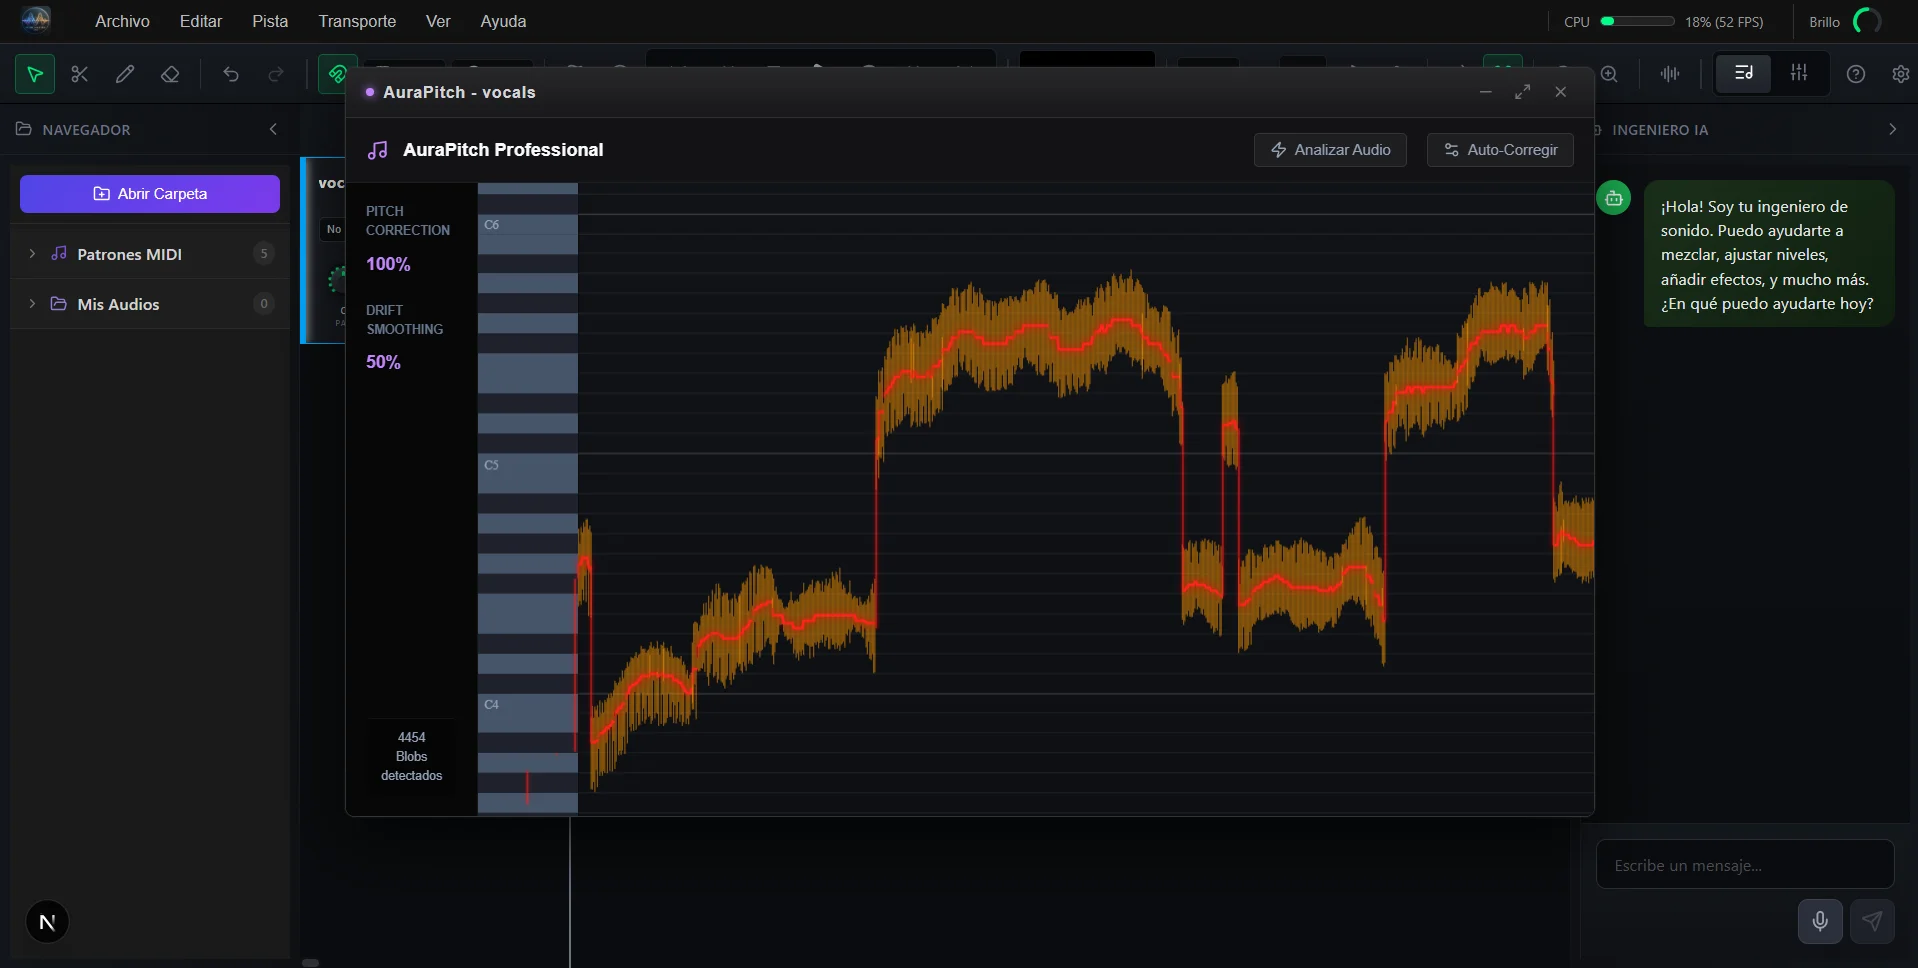Open the Transporte menu
Viewport: 1918px width, 968px height.
point(357,21)
